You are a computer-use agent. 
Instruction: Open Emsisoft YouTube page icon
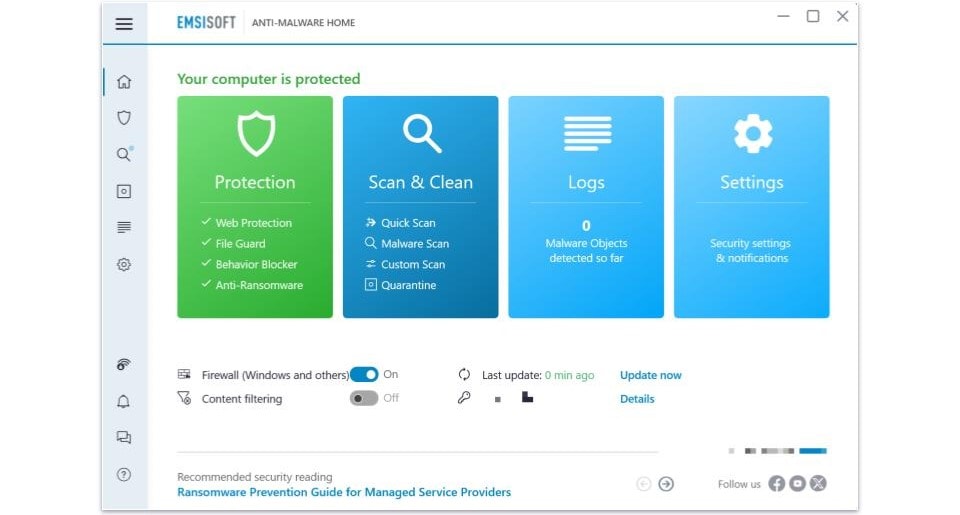click(797, 484)
